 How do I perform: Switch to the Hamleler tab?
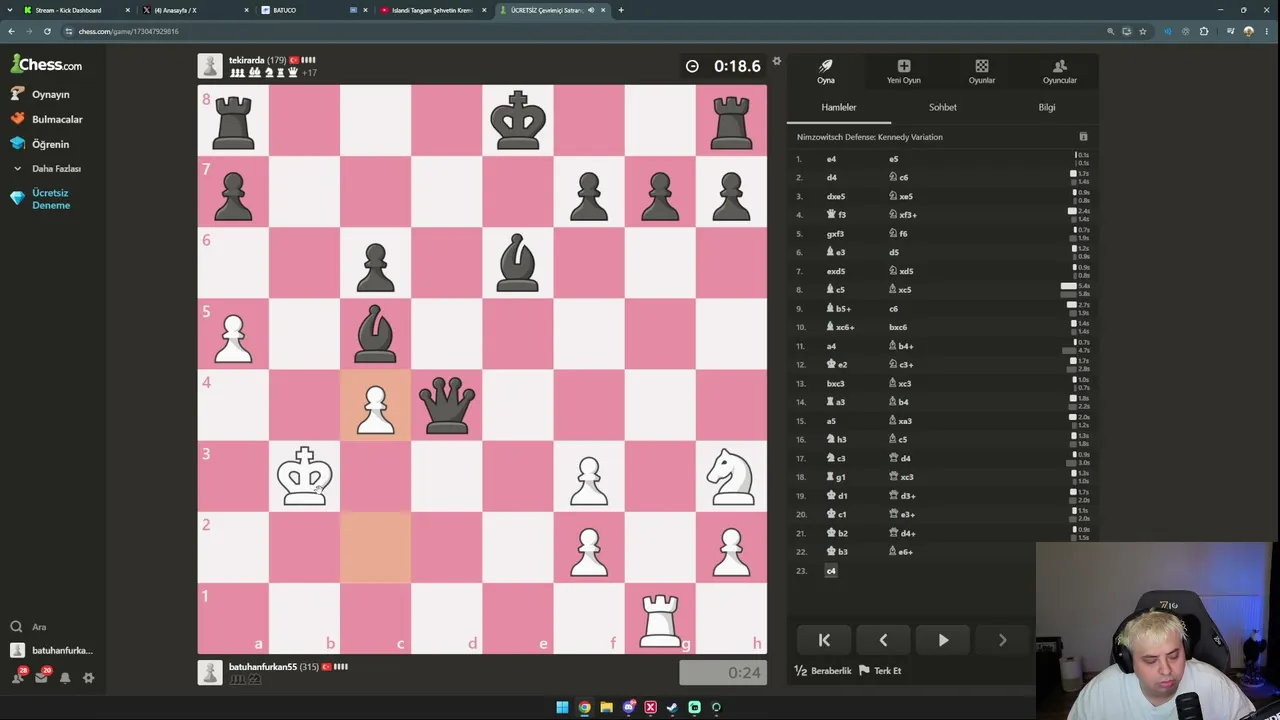839,107
